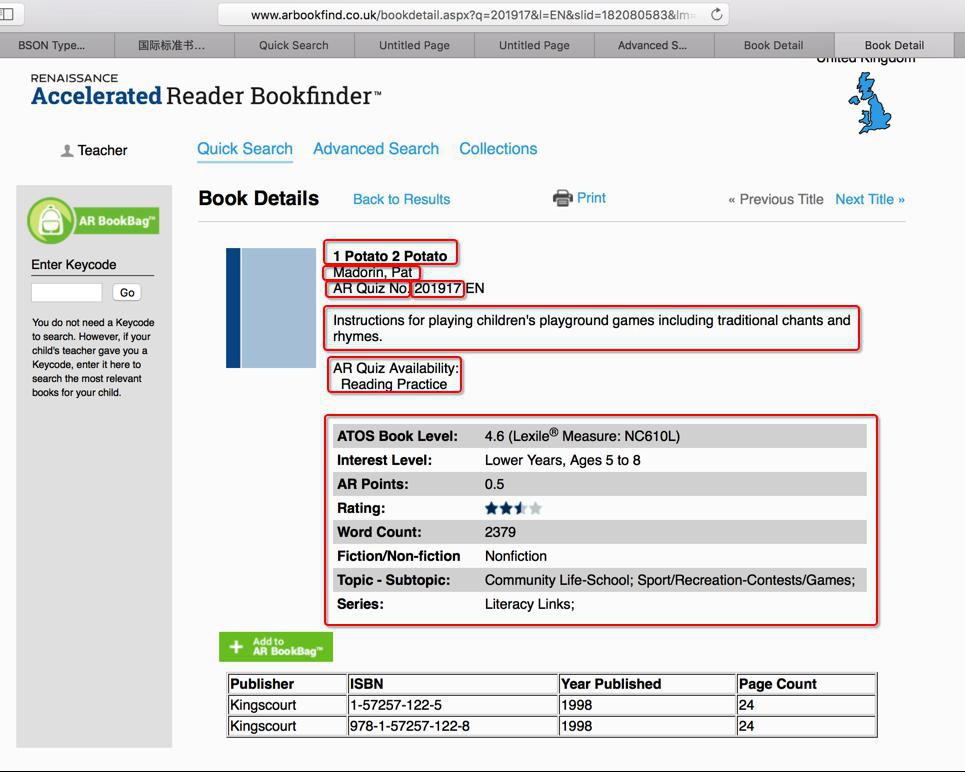Switch to the first Untitled Page tab
The image size is (965, 772).
414,46
